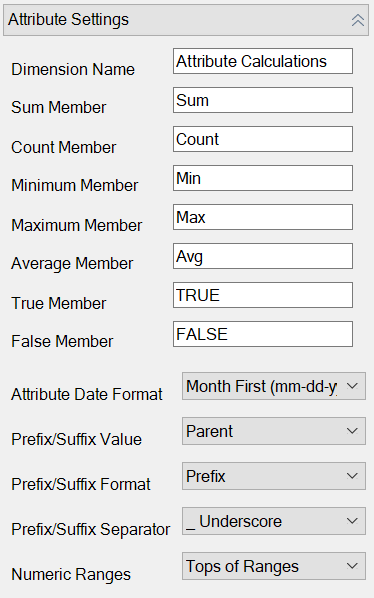Edit the Average Member text box
Image resolution: width=374 pixels, height=598 pixels.
coord(263,256)
